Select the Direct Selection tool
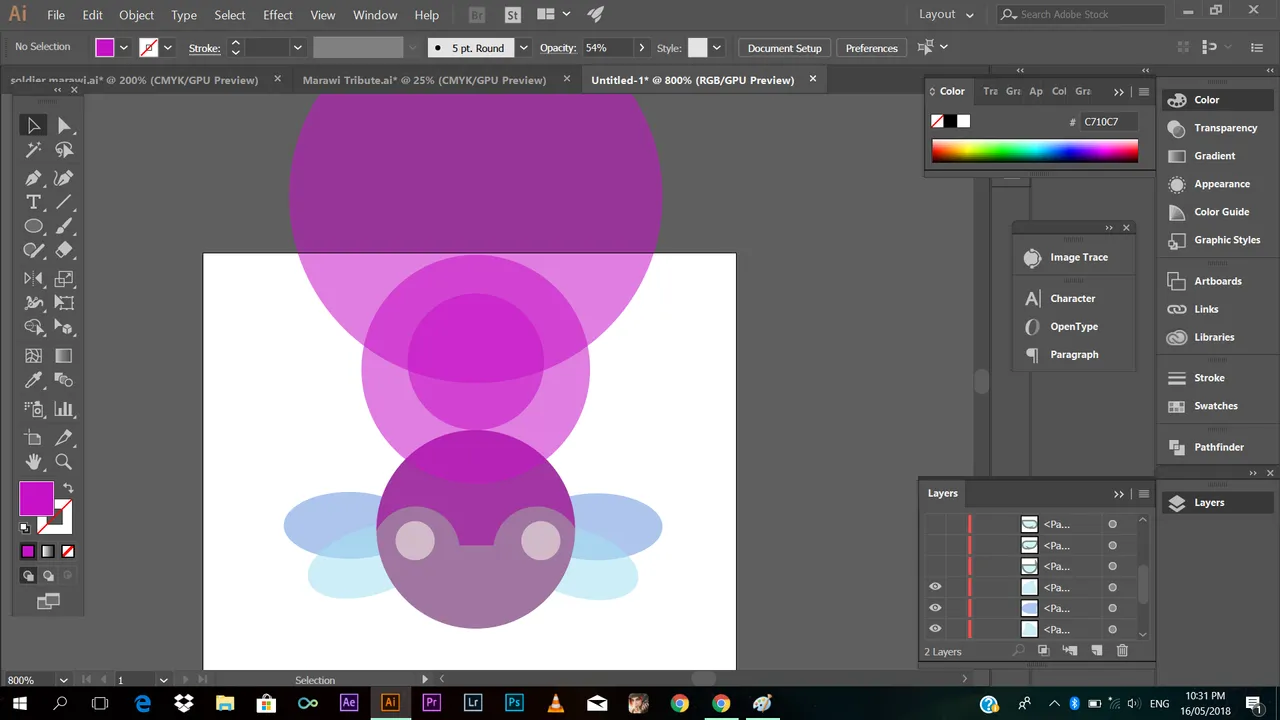The height and width of the screenshot is (720, 1280). click(x=64, y=125)
